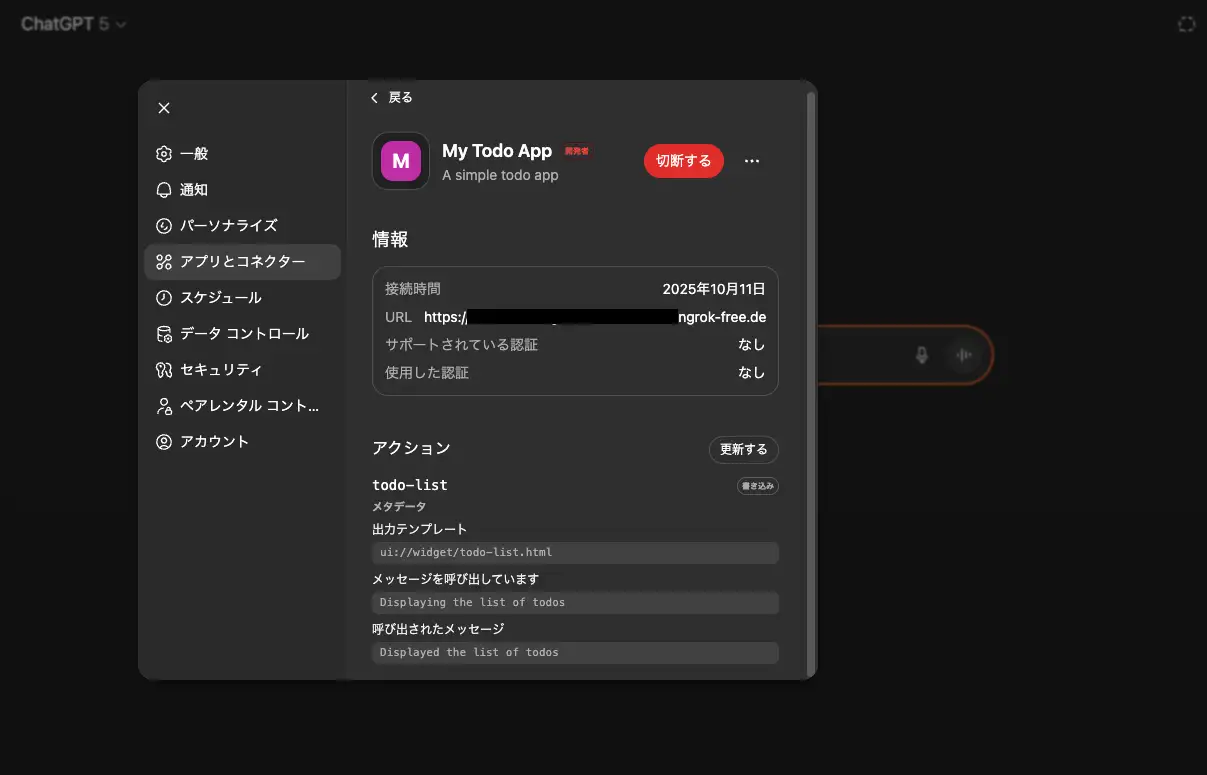Click the bell icon beside 通知
1207x775 pixels.
[x=164, y=190]
